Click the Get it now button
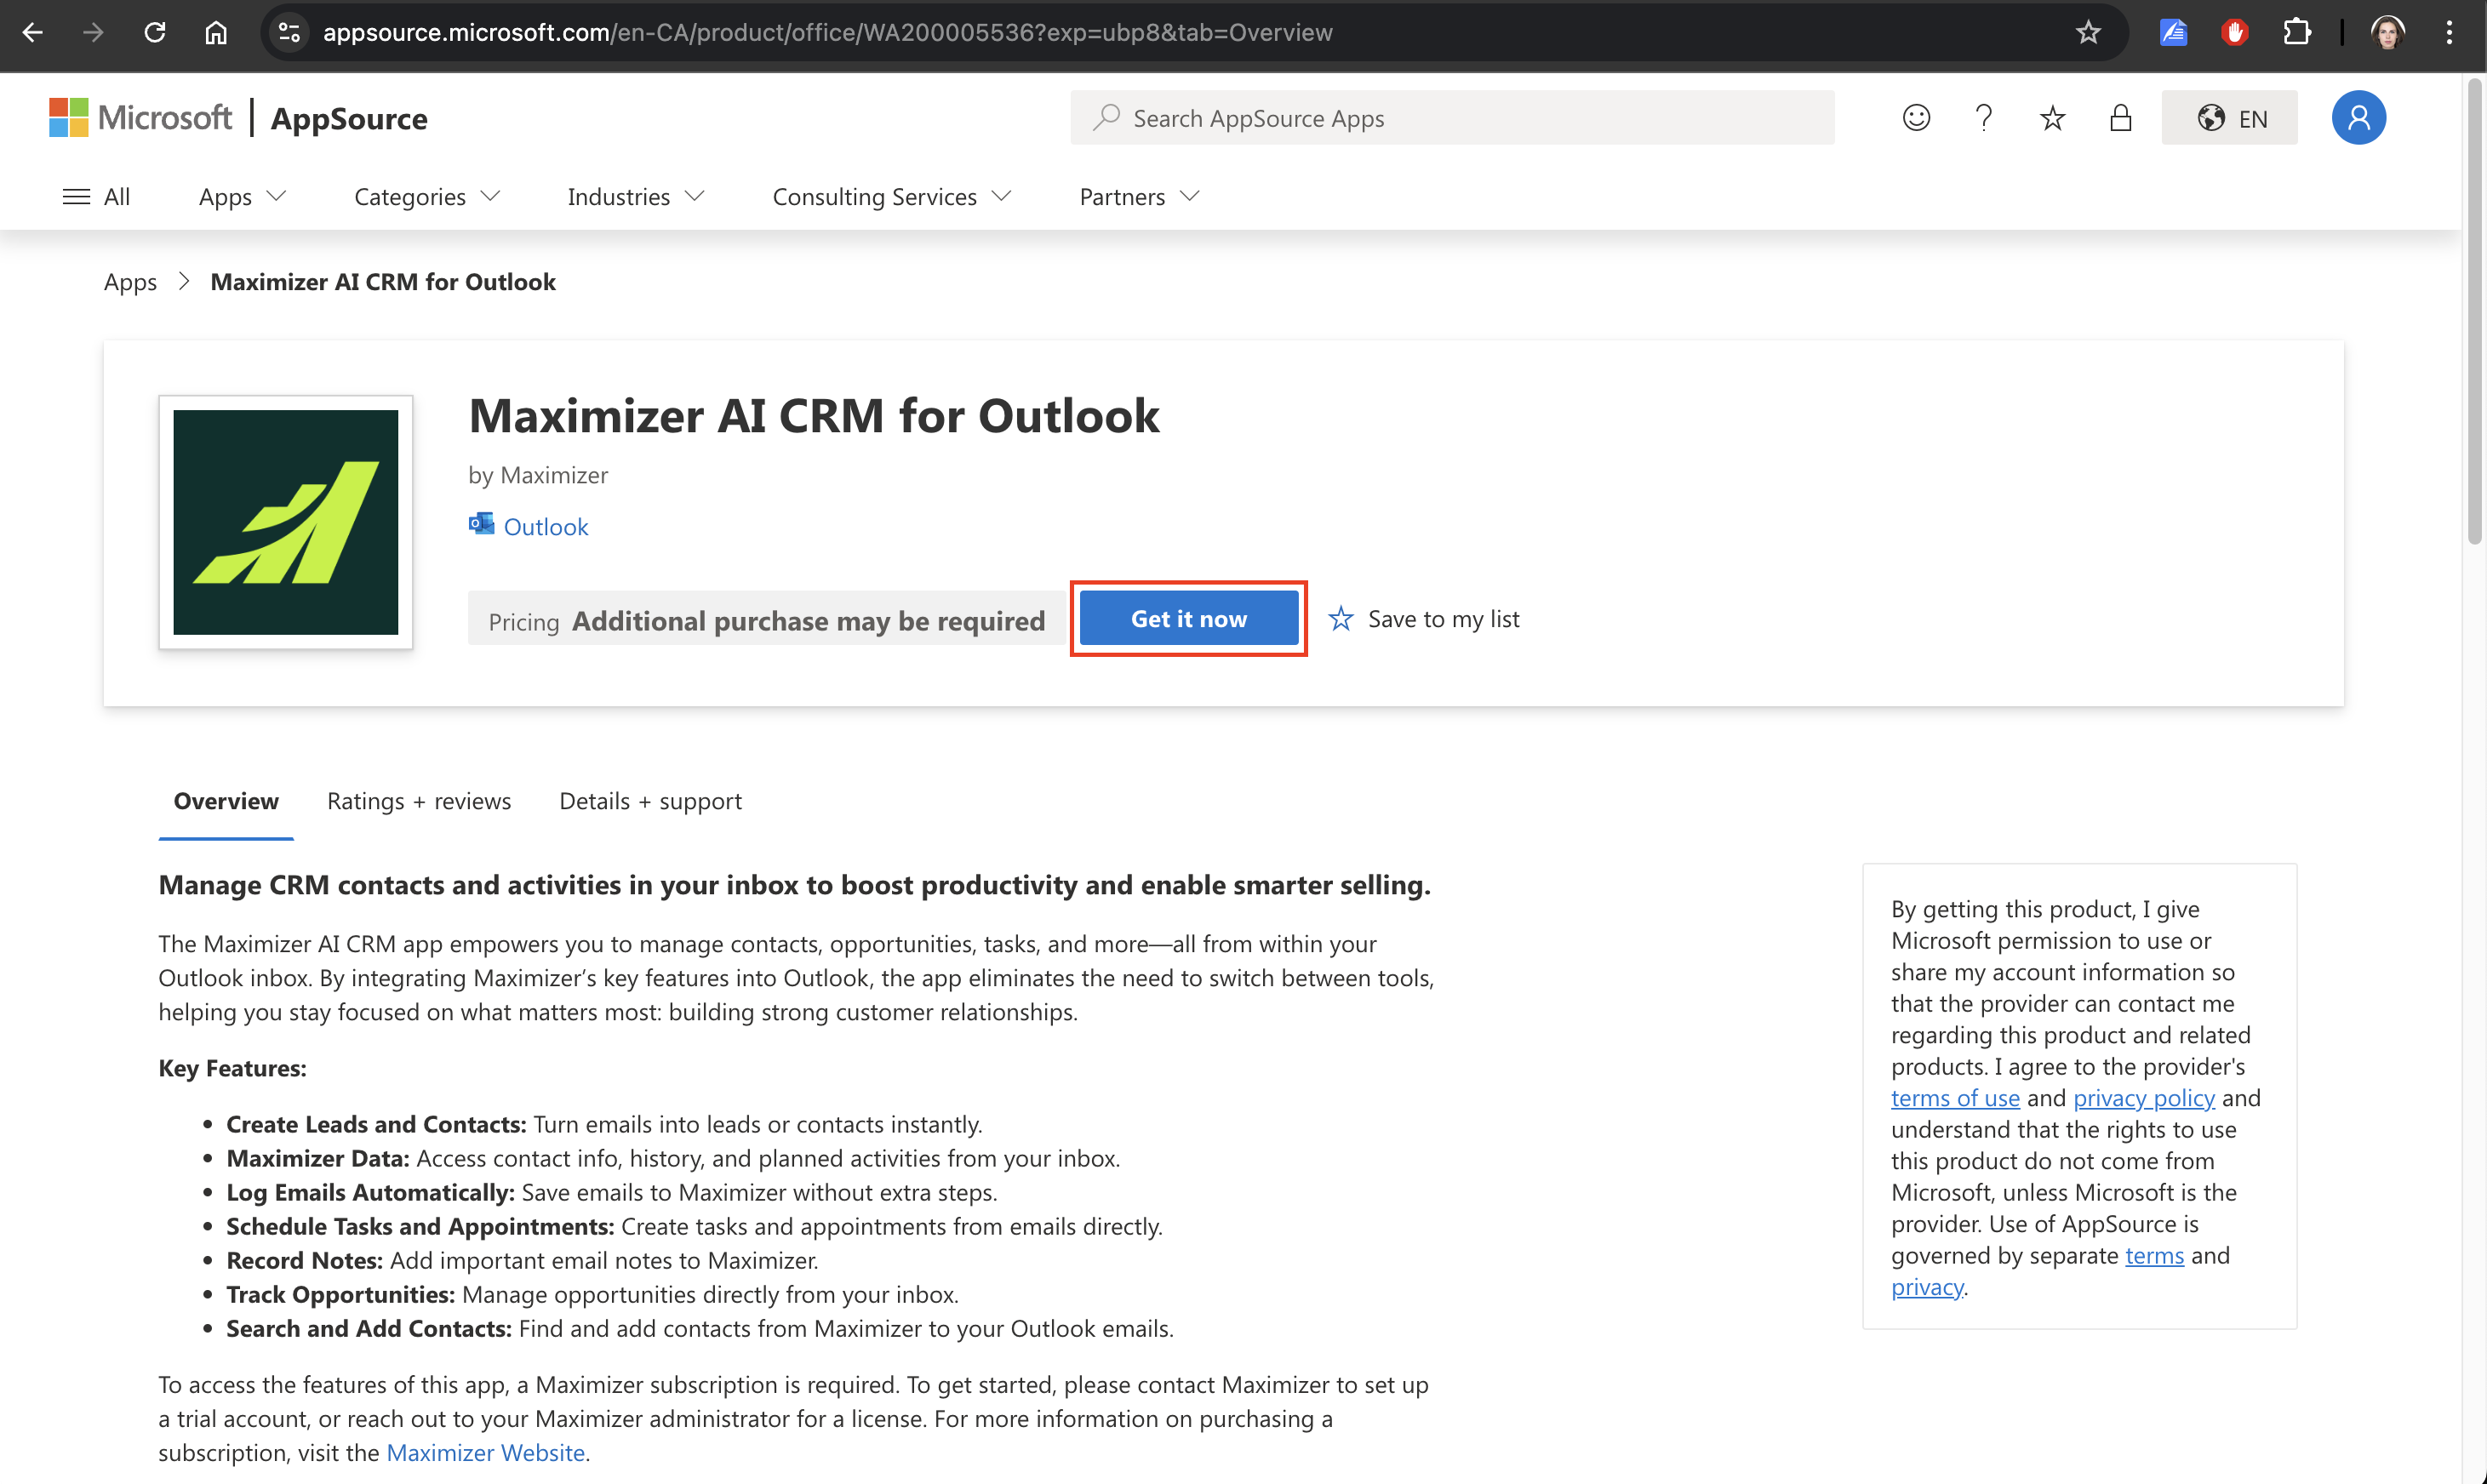Screen dimensions: 2487x1484 coord(1188,619)
